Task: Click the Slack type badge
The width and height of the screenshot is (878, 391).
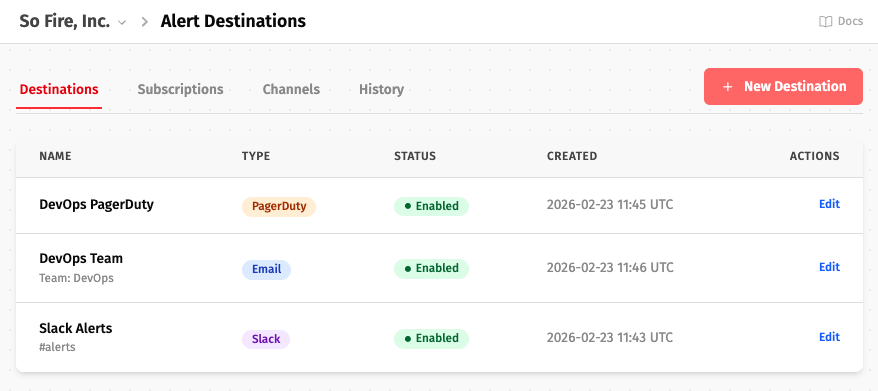Action: (266, 339)
